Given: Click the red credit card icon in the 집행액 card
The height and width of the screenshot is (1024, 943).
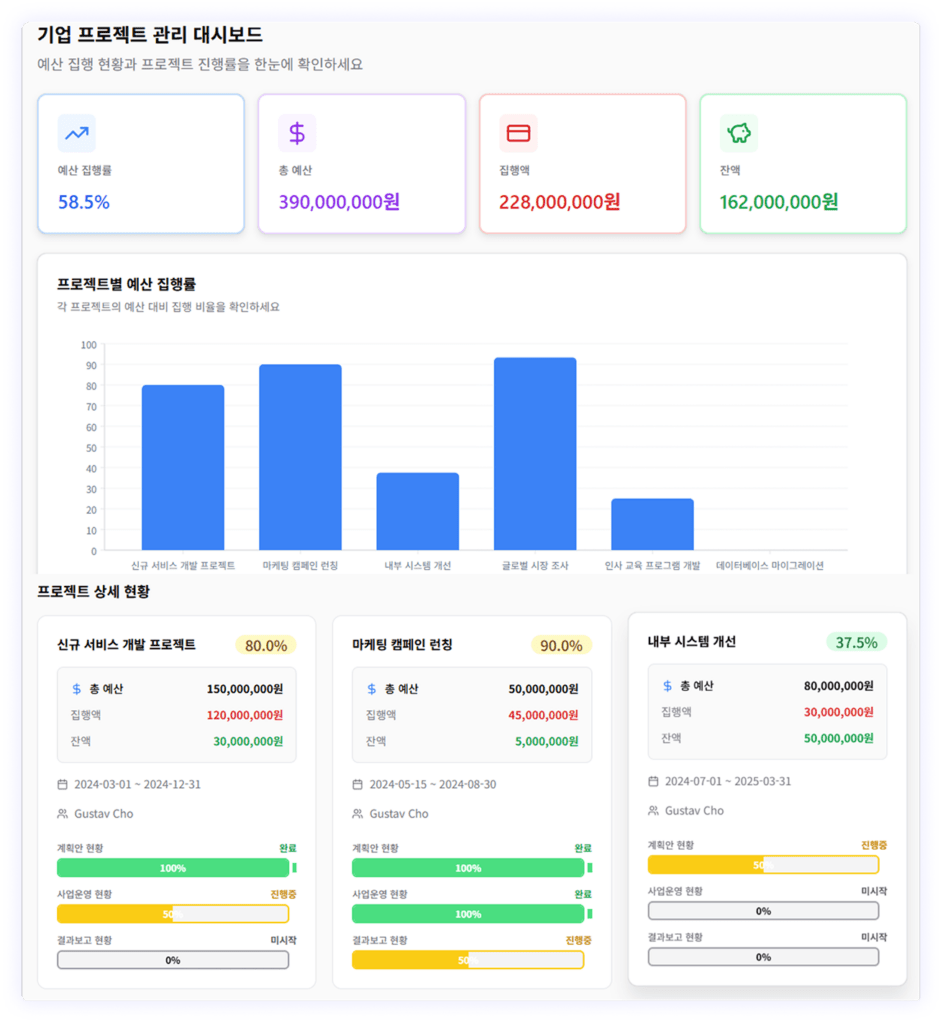Looking at the screenshot, I should pyautogui.click(x=518, y=133).
